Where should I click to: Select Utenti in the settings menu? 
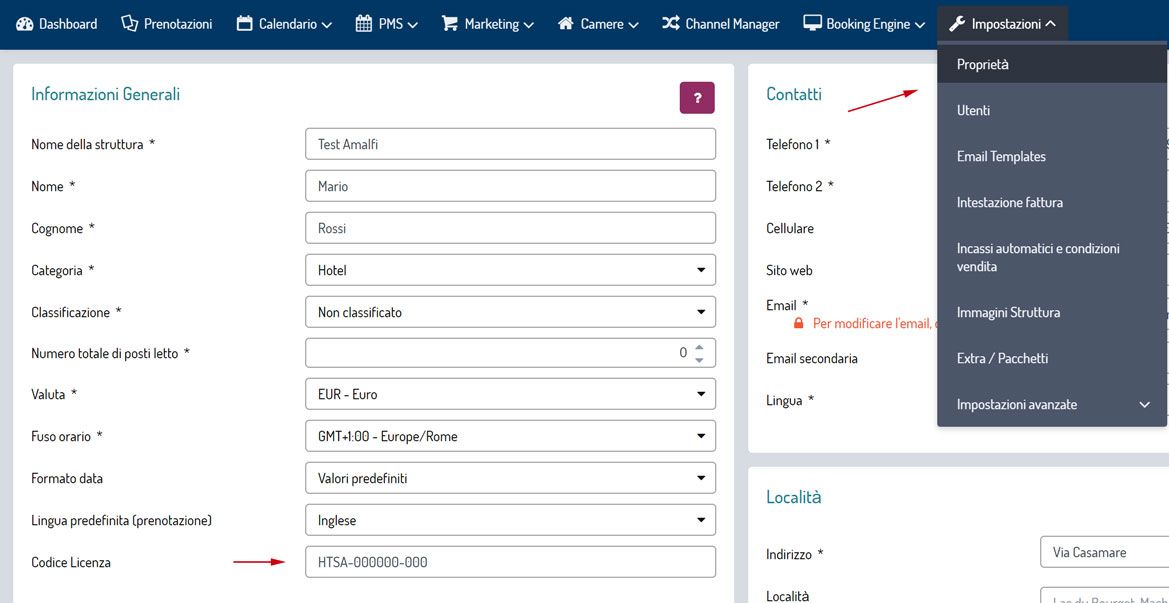coord(973,111)
